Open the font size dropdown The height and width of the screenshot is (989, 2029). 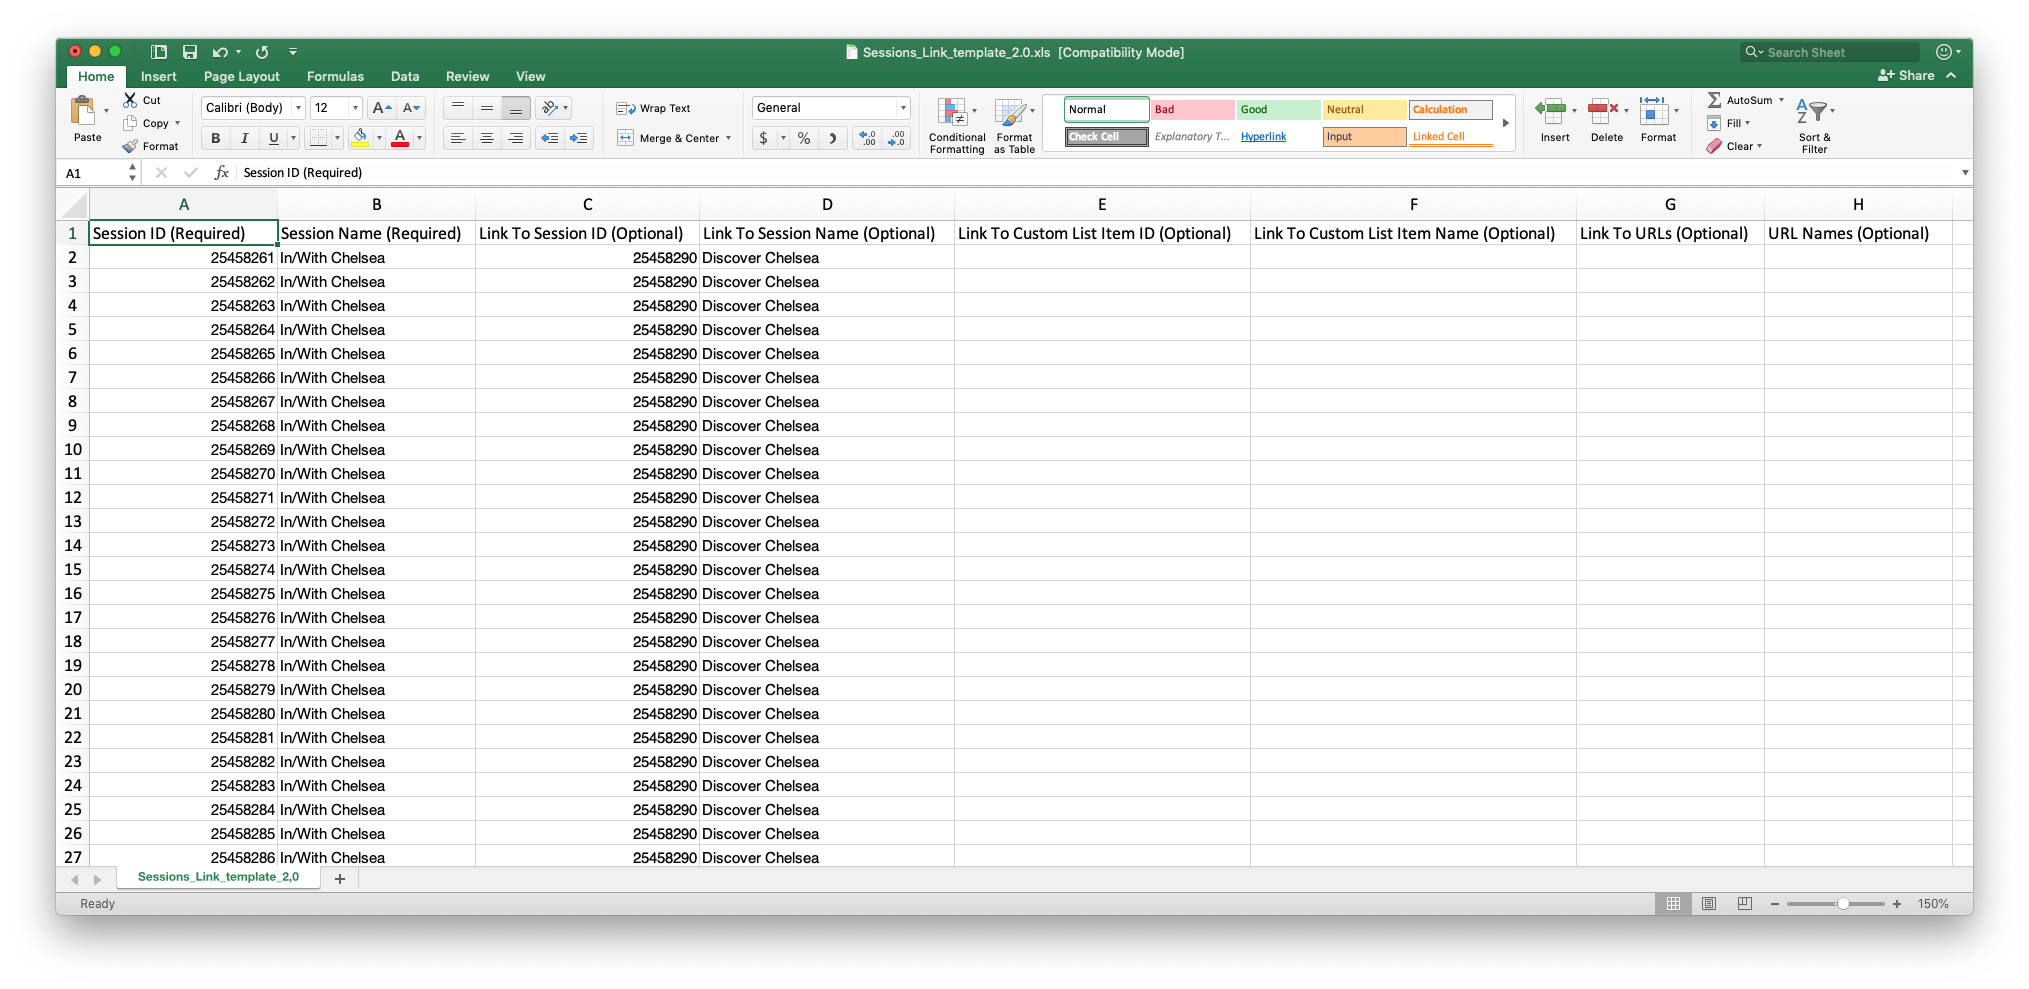[353, 107]
